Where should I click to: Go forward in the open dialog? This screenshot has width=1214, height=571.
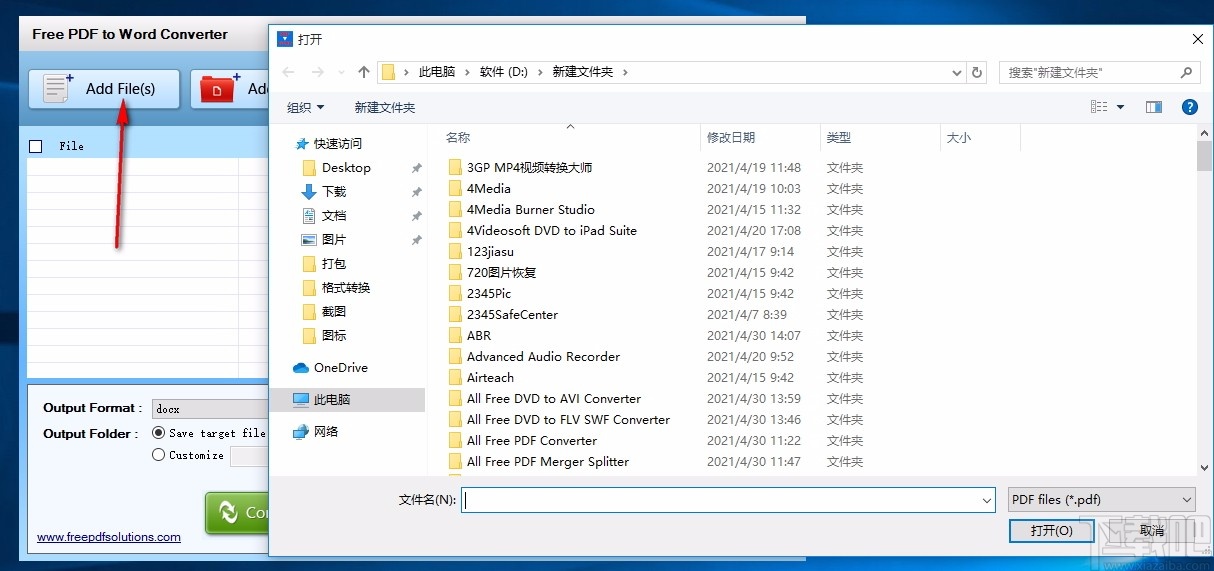[x=318, y=72]
